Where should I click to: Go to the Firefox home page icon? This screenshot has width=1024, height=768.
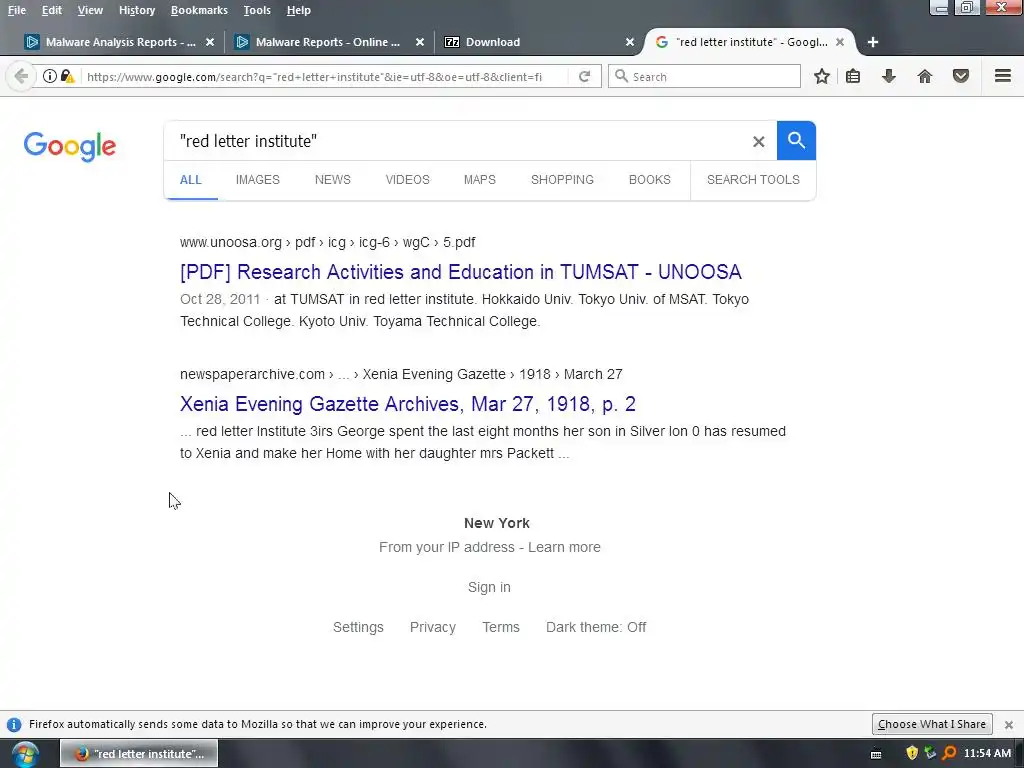click(925, 76)
